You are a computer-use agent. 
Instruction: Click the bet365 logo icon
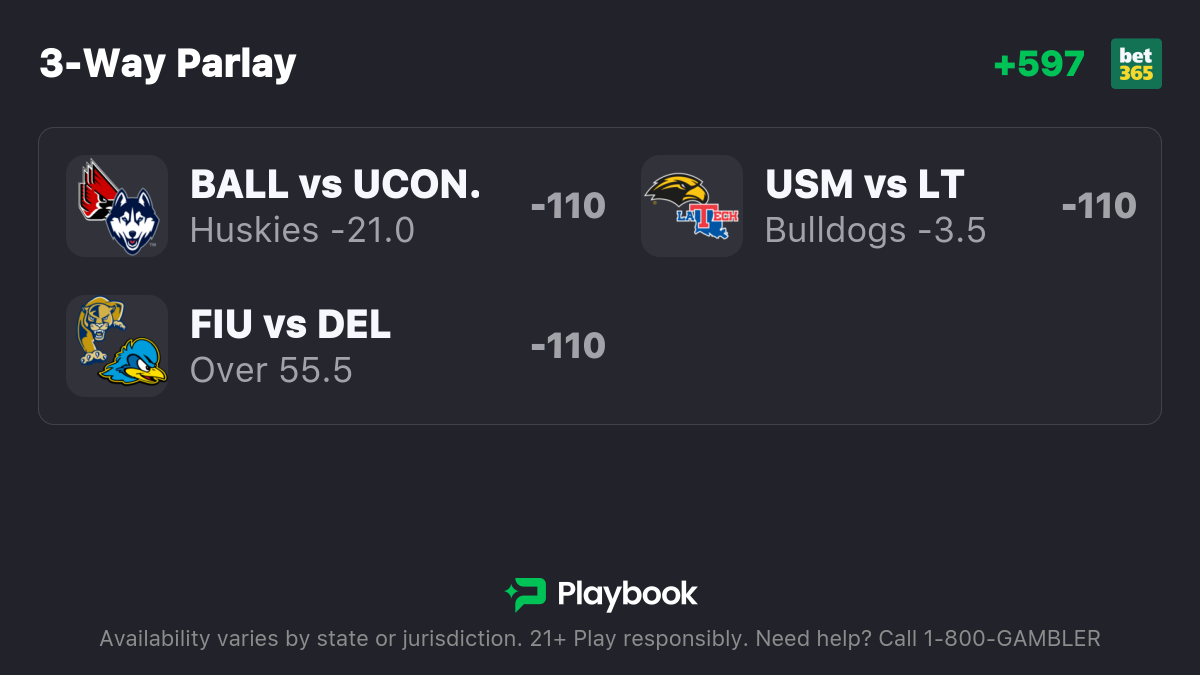pos(1136,64)
